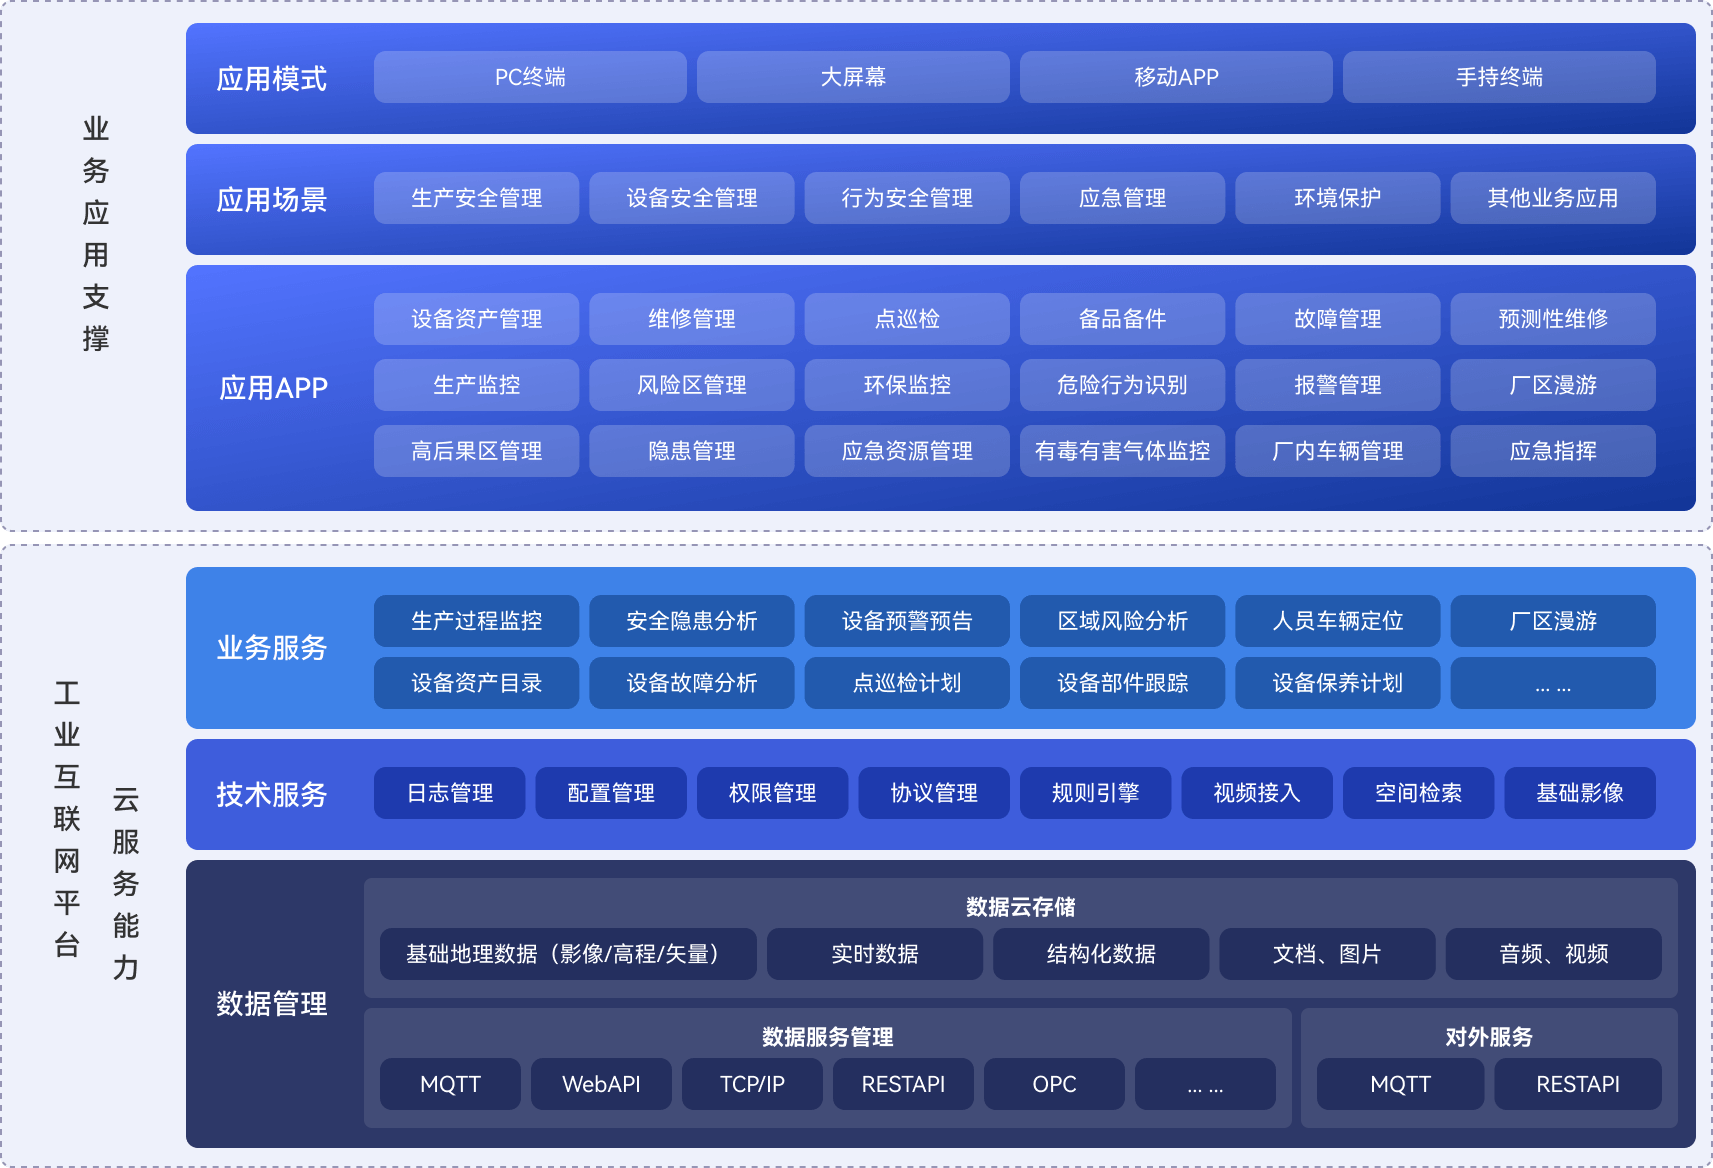
Task: Click 设备预警预告 service box
Action: pos(907,621)
